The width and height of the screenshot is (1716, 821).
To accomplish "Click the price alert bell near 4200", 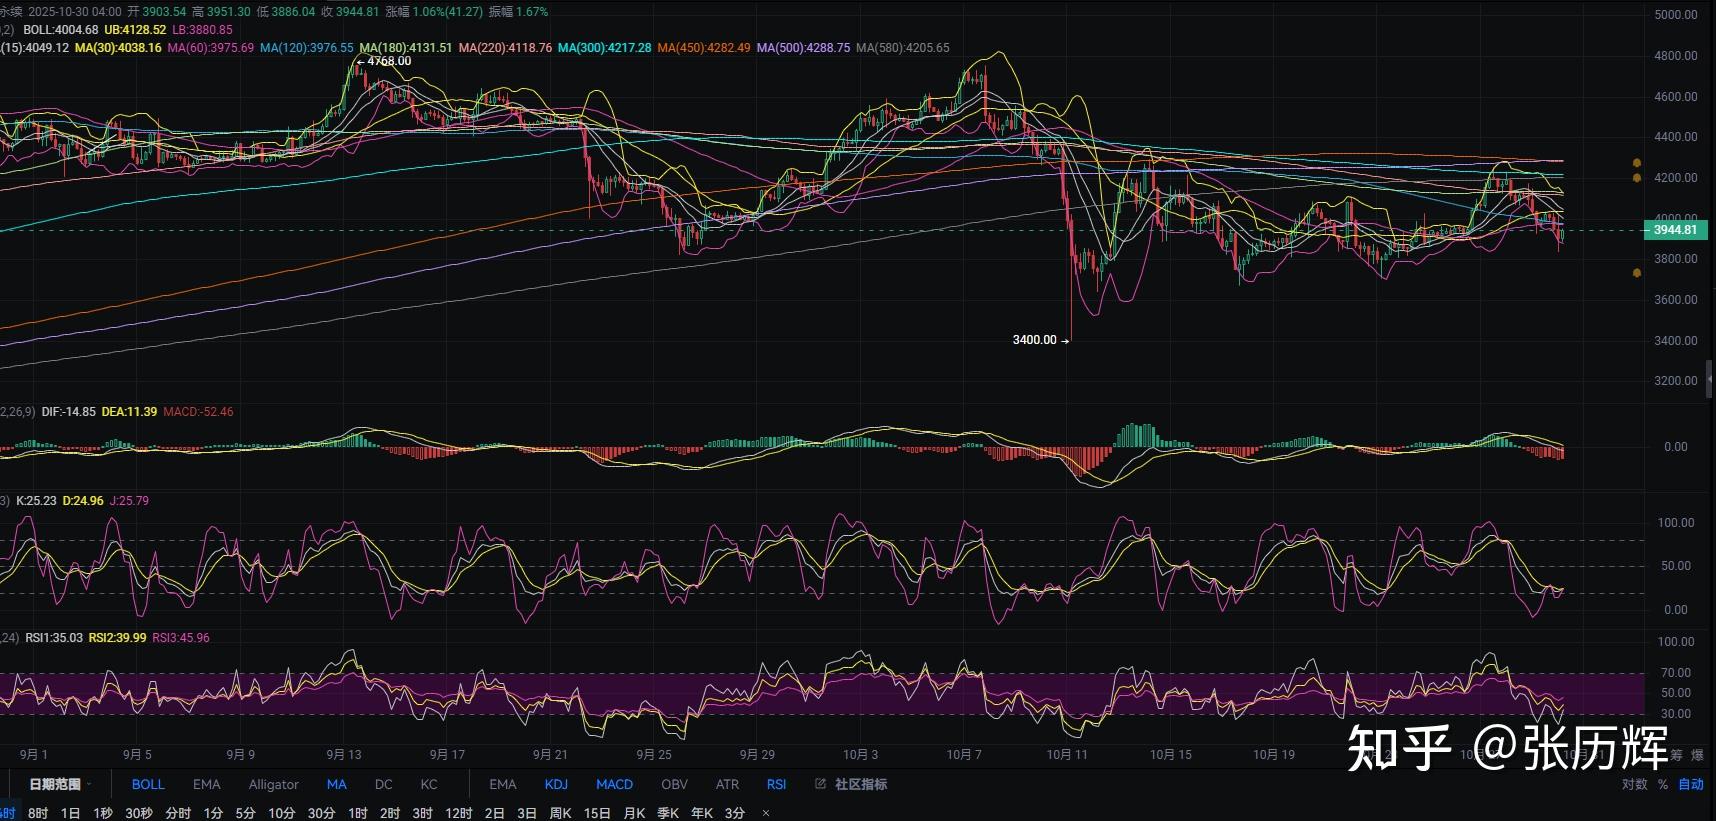I will coord(1637,178).
